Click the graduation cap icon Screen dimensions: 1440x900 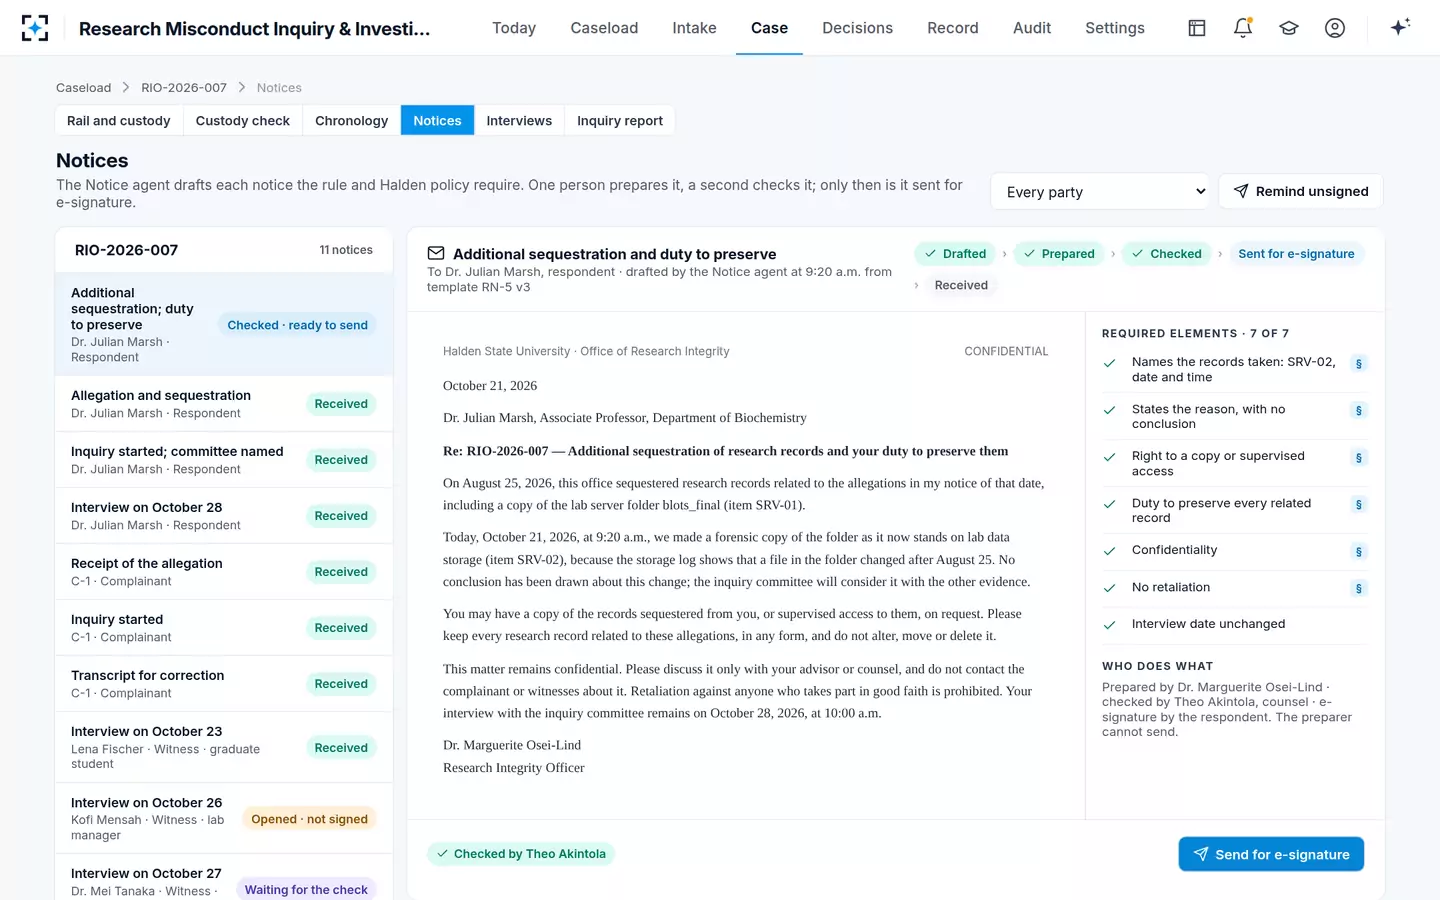(x=1289, y=28)
